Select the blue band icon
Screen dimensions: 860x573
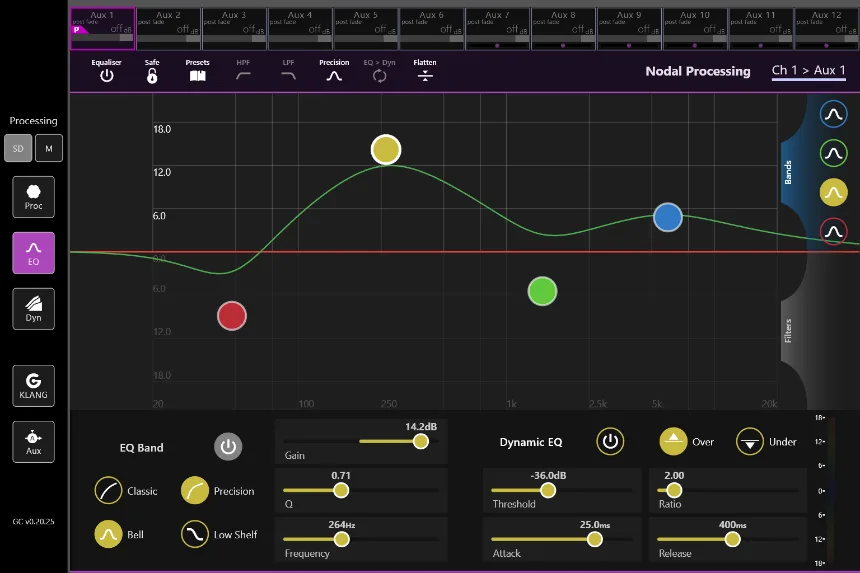pos(833,114)
